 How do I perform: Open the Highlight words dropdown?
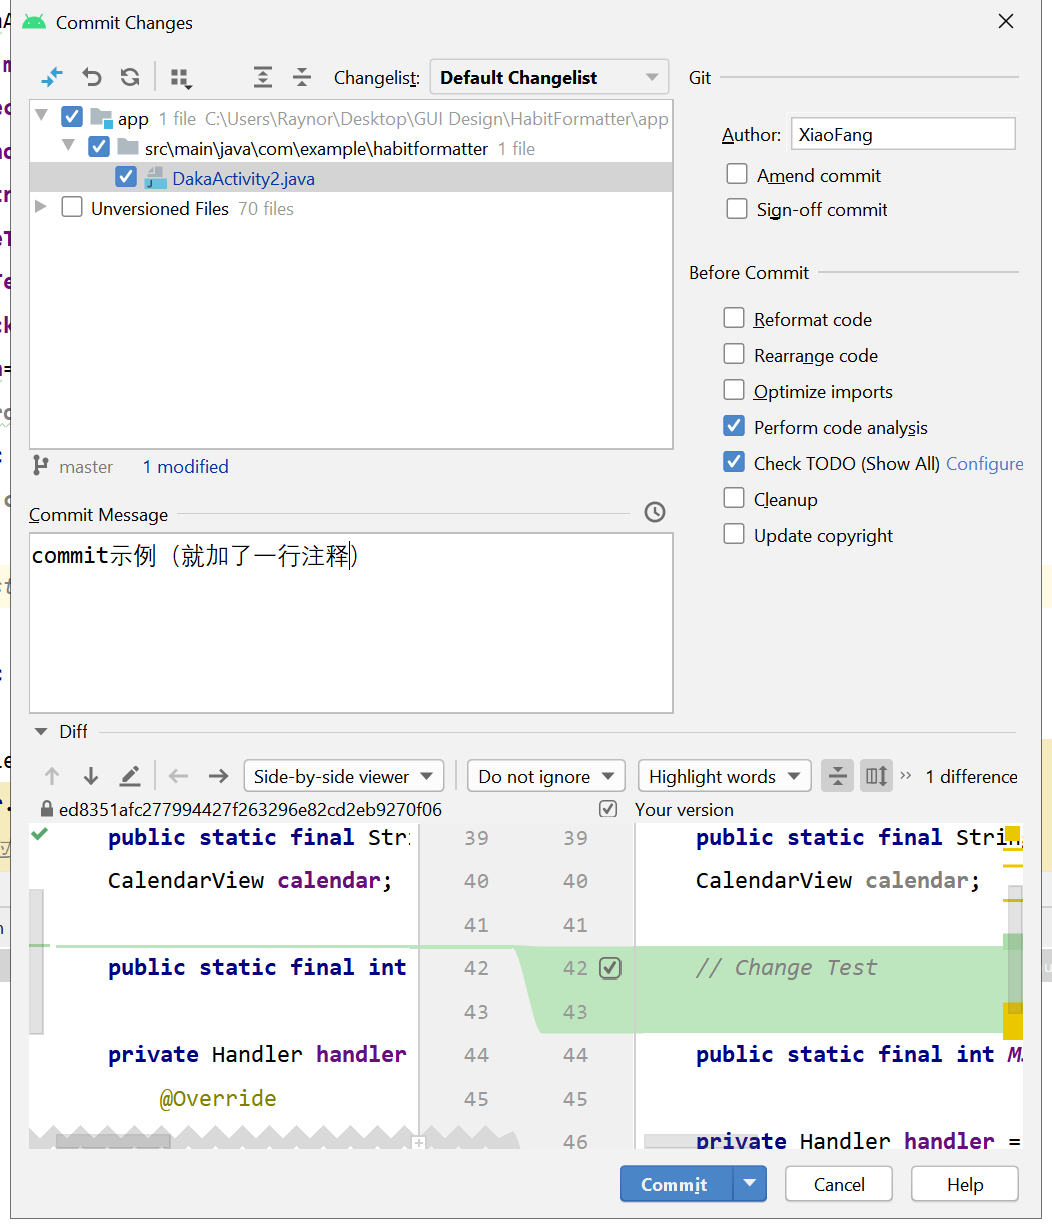(724, 776)
